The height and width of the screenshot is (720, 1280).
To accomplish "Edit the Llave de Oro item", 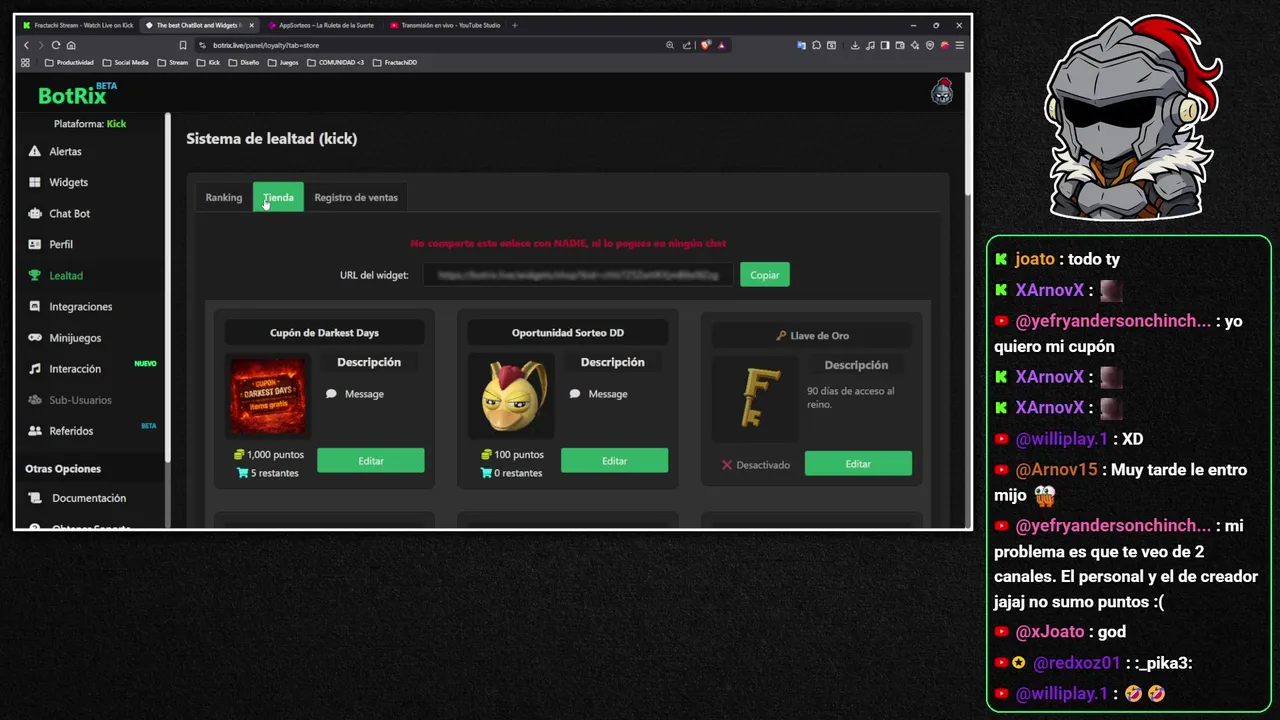I will (x=858, y=463).
